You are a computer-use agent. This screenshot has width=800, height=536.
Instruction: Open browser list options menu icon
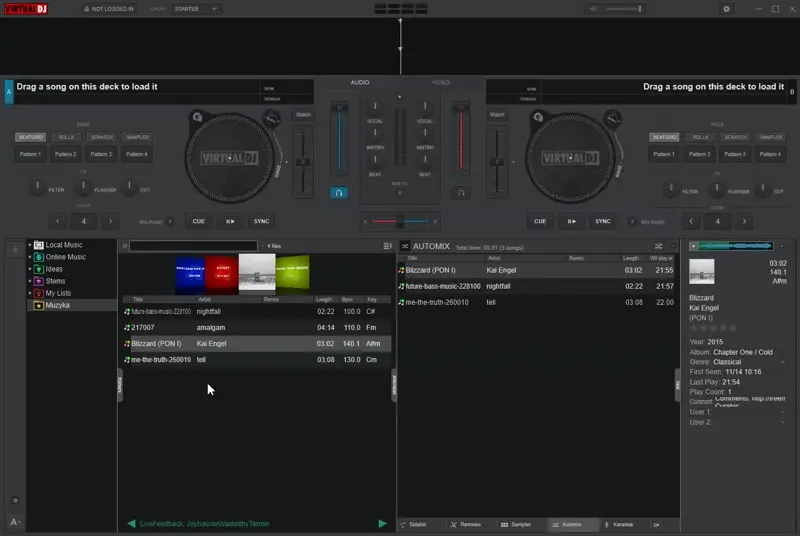click(387, 246)
